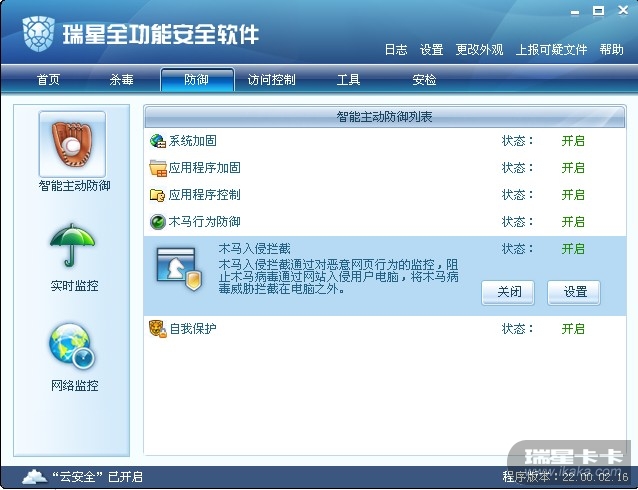Click the 应用程序控制 folder icon

(158, 195)
